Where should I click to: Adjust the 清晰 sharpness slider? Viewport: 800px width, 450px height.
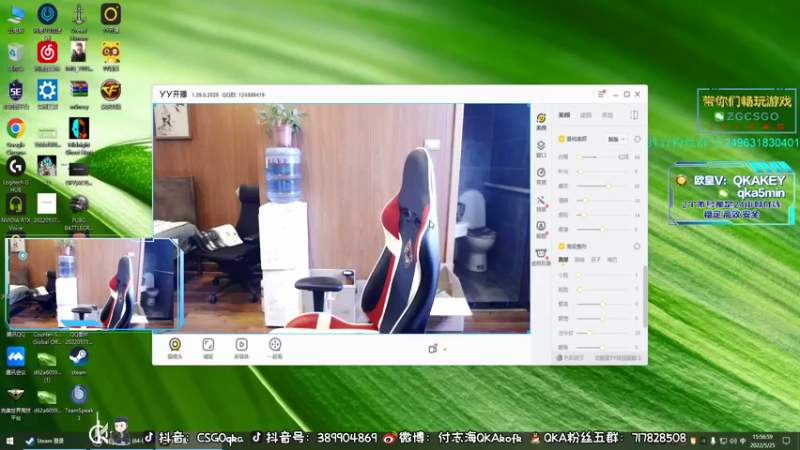pyautogui.click(x=603, y=201)
